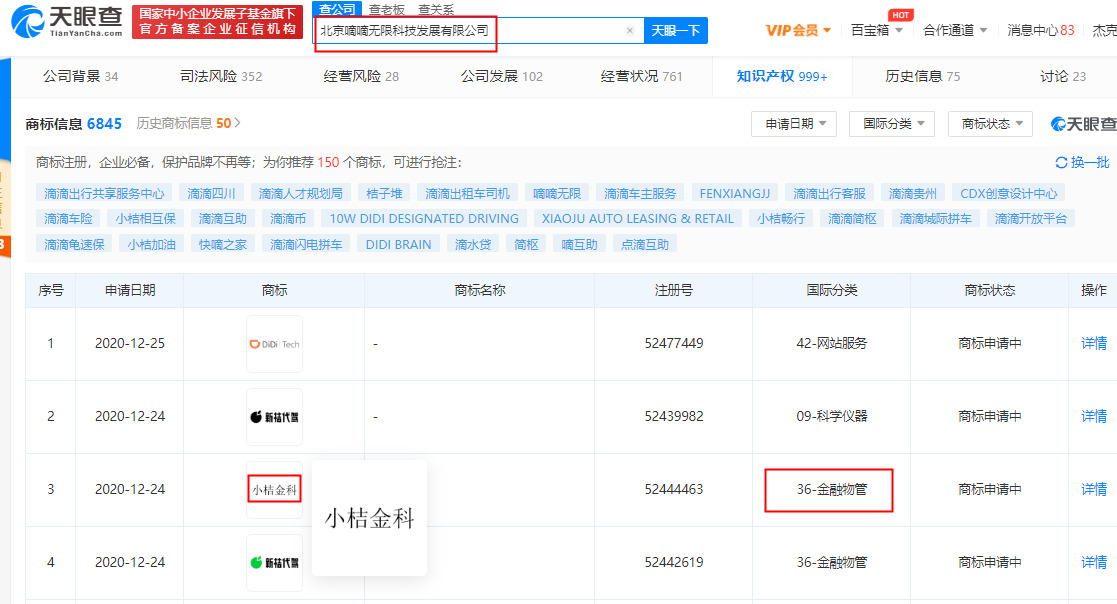Clear the search box with X icon
This screenshot has width=1117, height=604.
[630, 31]
